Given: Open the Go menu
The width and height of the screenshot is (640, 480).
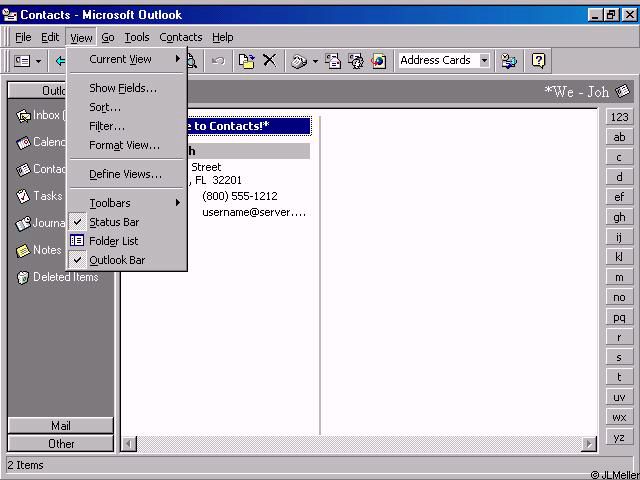Looking at the screenshot, I should (x=108, y=38).
